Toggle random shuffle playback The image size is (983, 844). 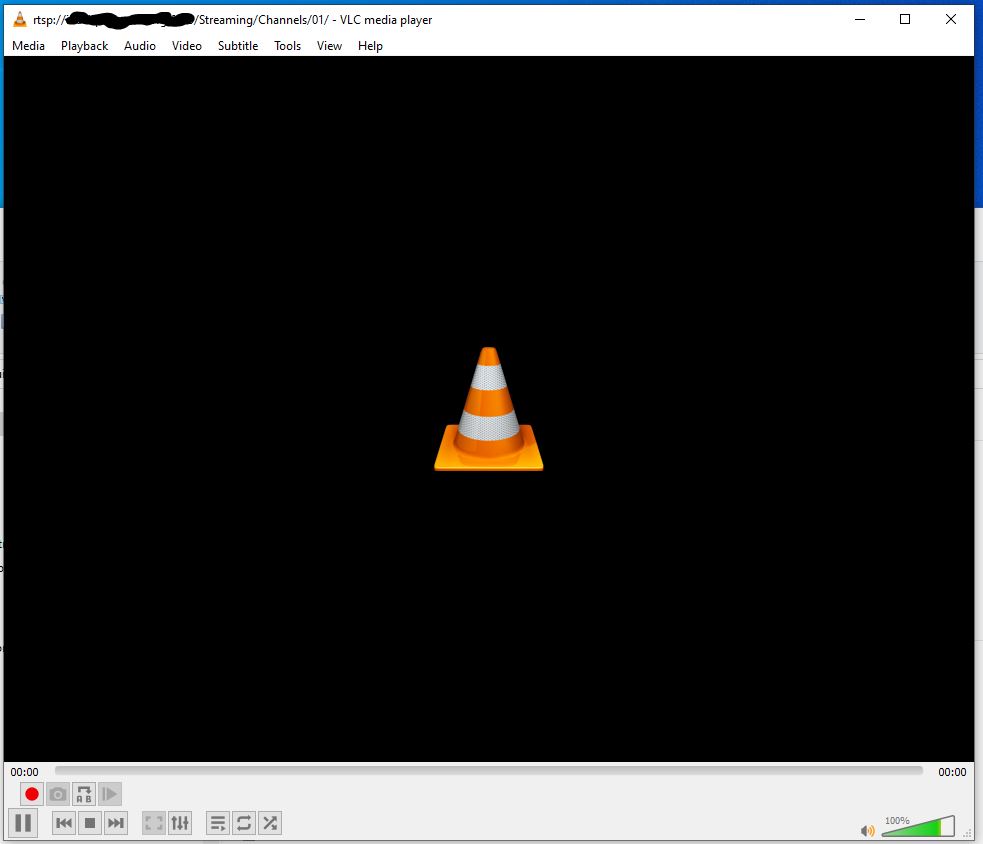click(x=270, y=823)
